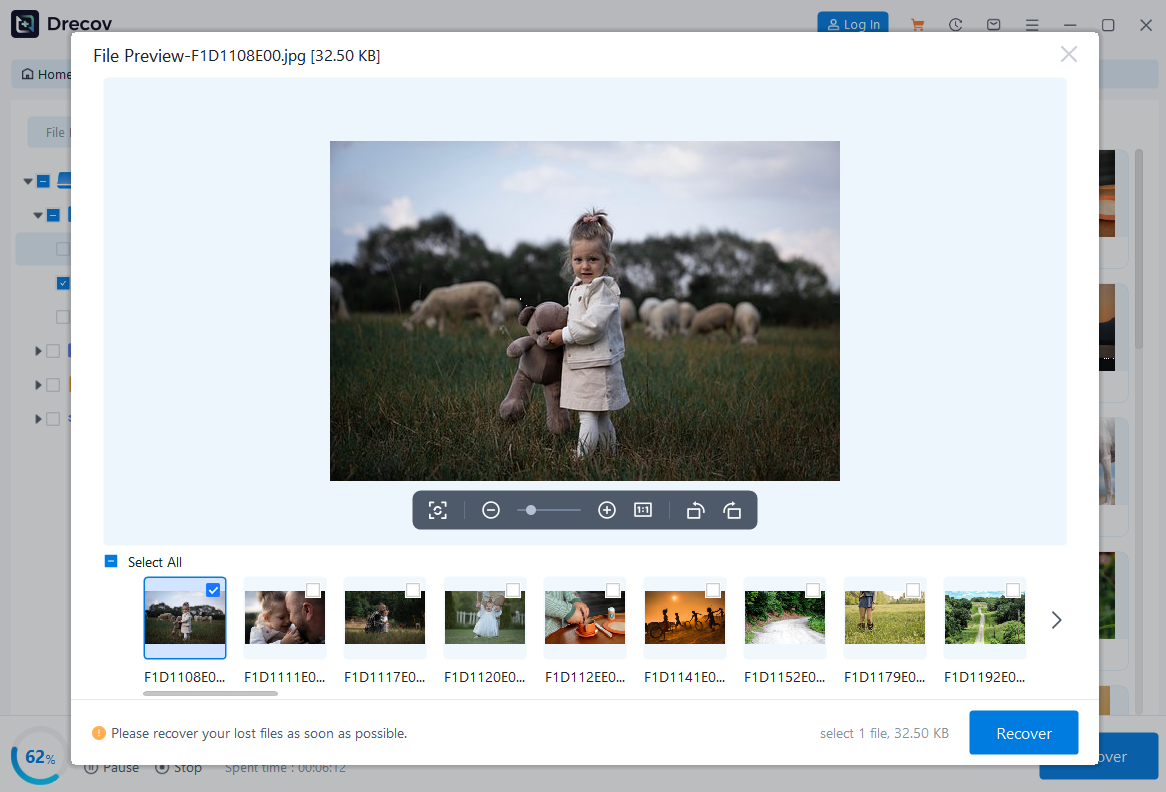Screen dimensions: 1166x792
Task: Rotate the preview image right
Action: pos(732,510)
